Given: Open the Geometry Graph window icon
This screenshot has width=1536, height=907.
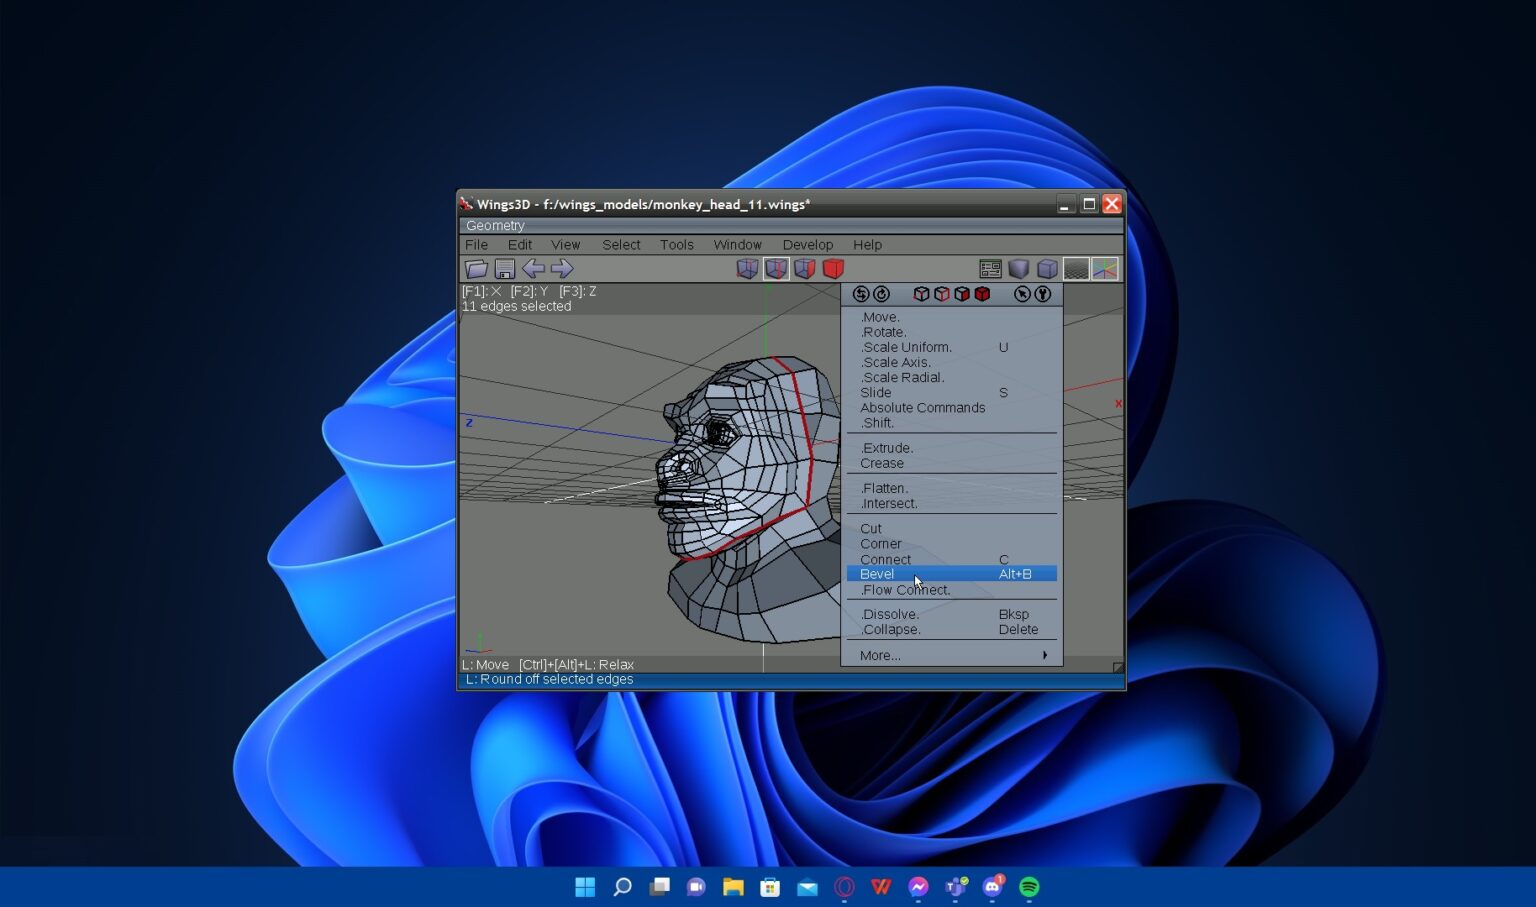Looking at the screenshot, I should (991, 268).
